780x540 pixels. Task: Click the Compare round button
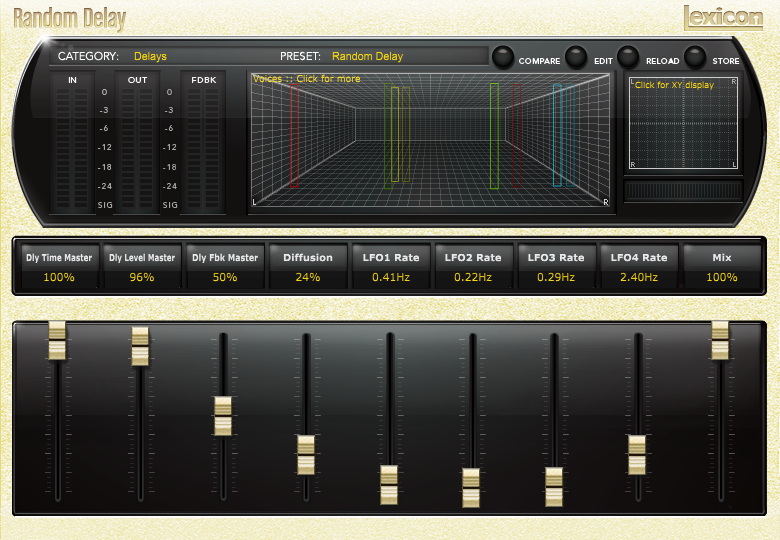click(503, 57)
